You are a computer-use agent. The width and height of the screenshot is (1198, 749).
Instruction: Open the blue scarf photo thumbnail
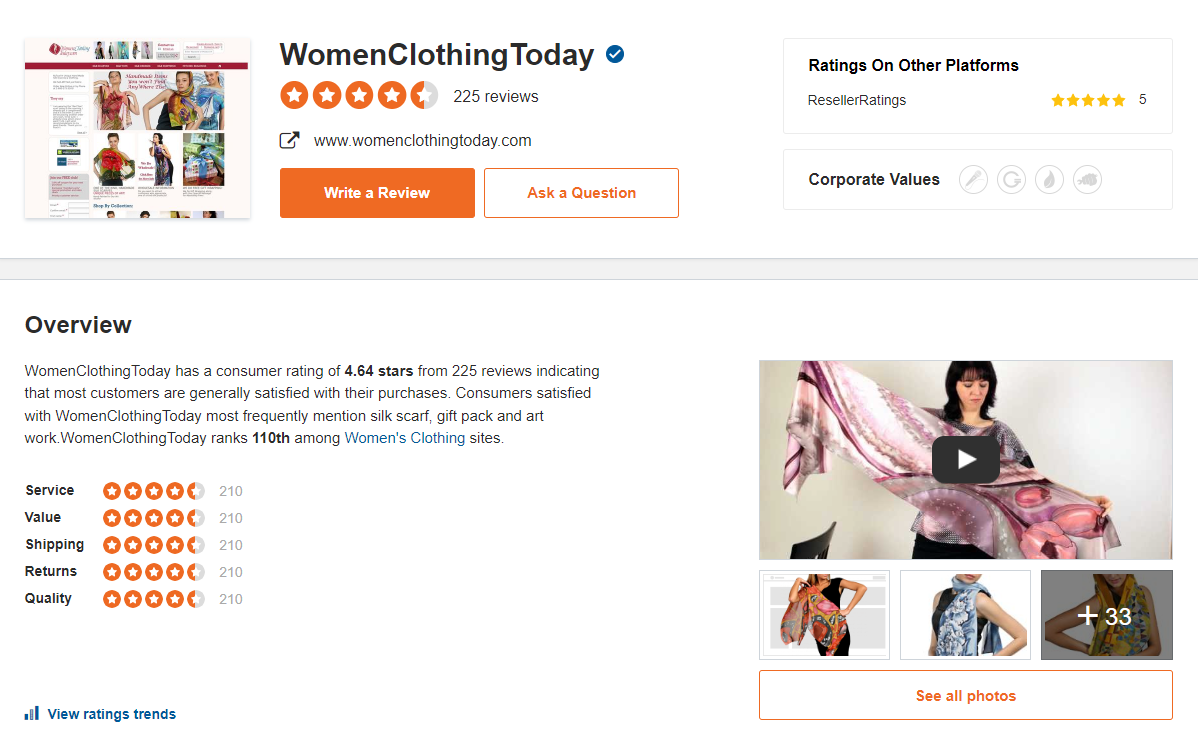point(965,615)
